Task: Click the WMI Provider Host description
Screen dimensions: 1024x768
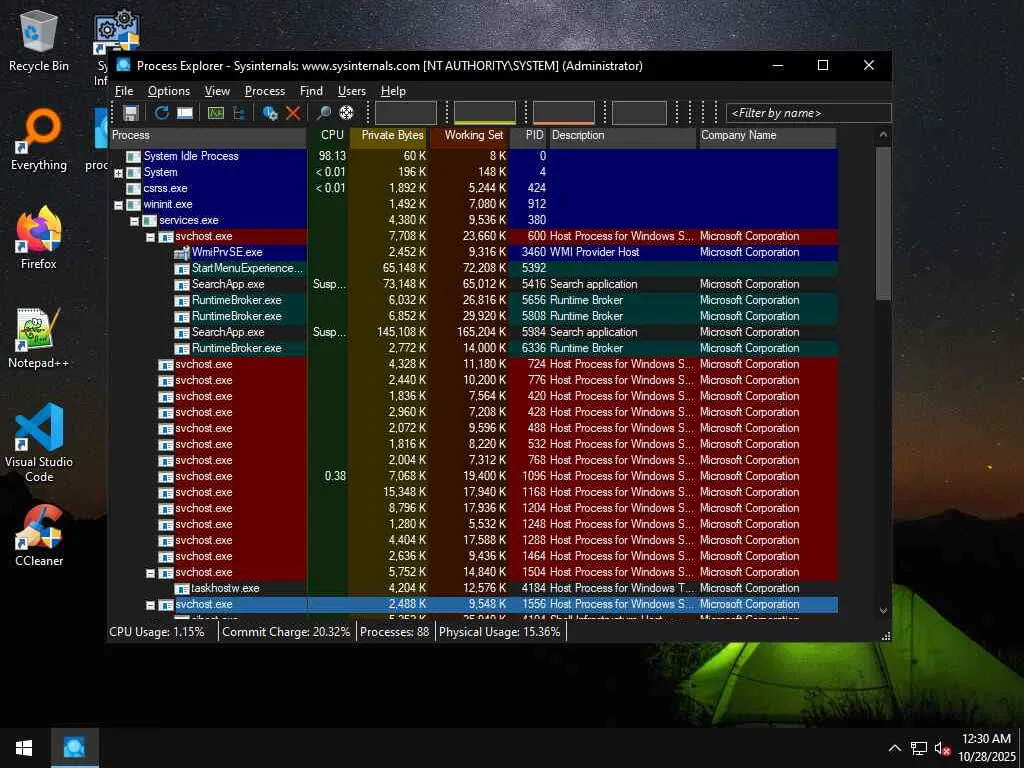Action: click(x=594, y=252)
